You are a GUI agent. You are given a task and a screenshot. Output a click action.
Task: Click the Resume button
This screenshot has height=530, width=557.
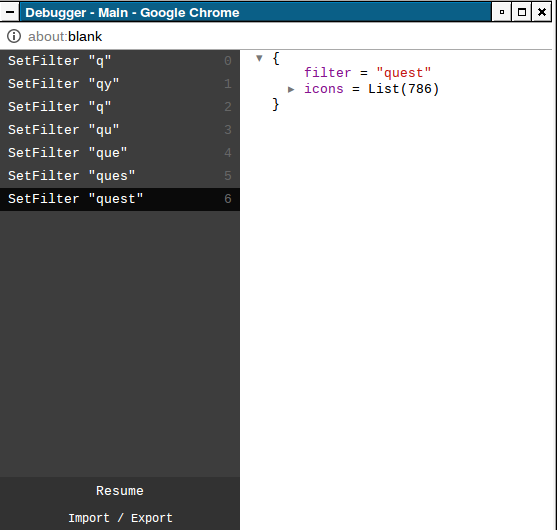pyautogui.click(x=120, y=491)
